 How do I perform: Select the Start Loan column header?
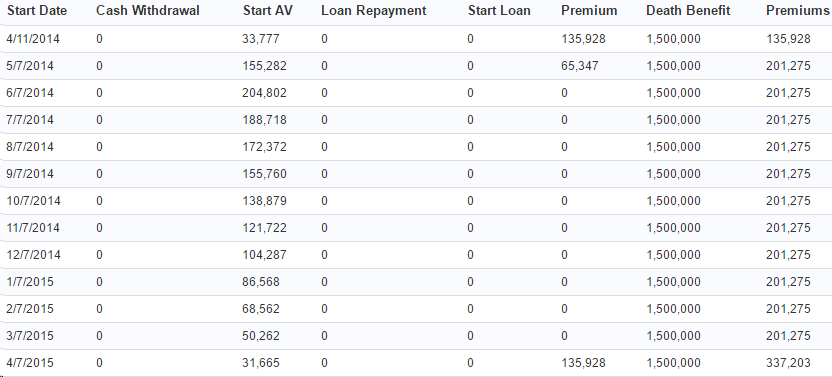coord(499,11)
